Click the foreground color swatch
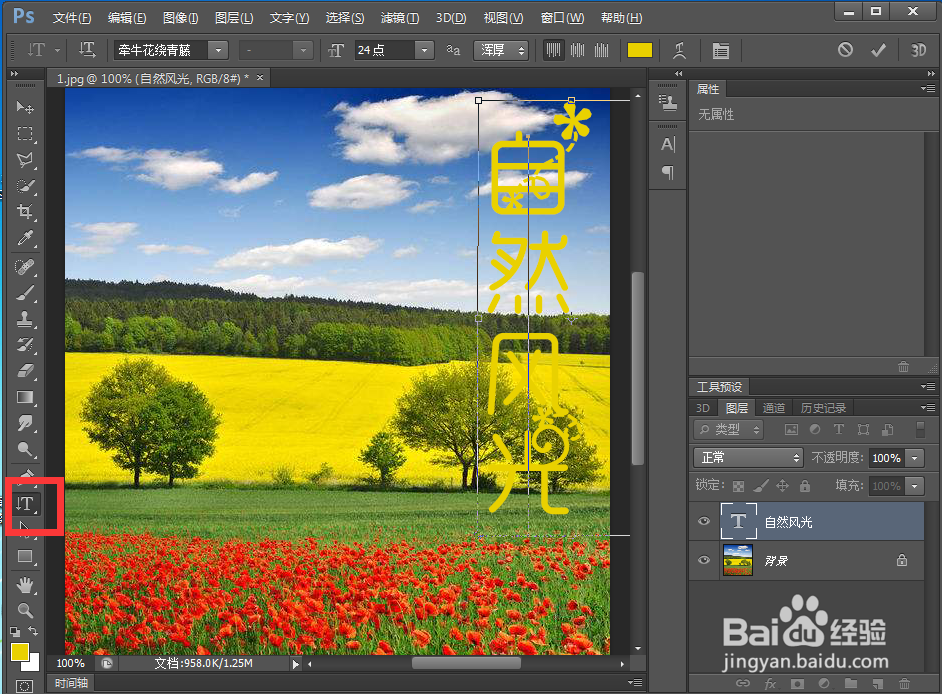Screen dimensions: 942x694 pos(19,651)
